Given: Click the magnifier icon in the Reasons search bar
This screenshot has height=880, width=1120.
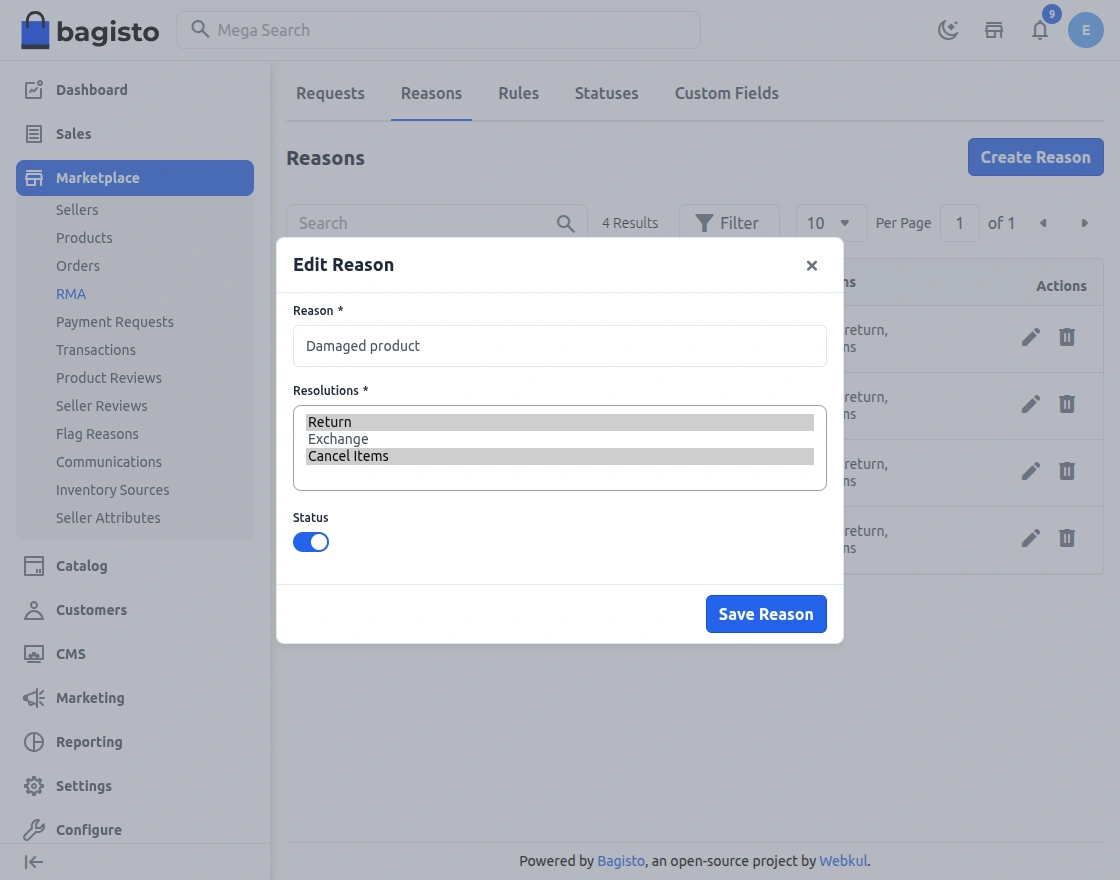Looking at the screenshot, I should point(565,222).
